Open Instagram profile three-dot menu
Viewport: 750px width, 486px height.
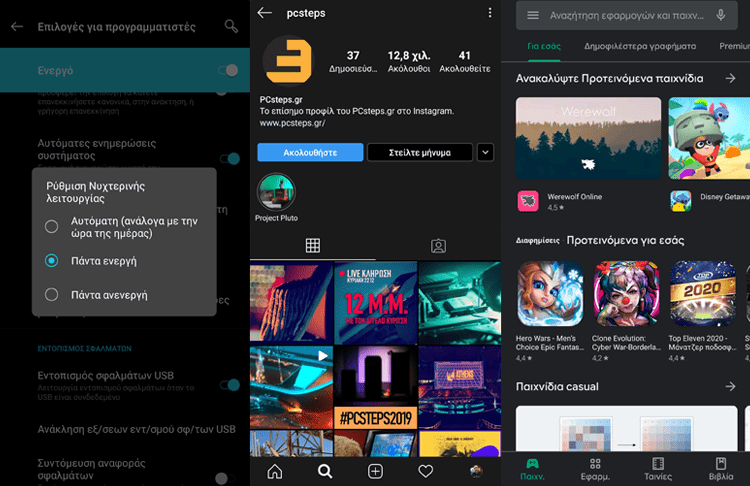coord(490,13)
